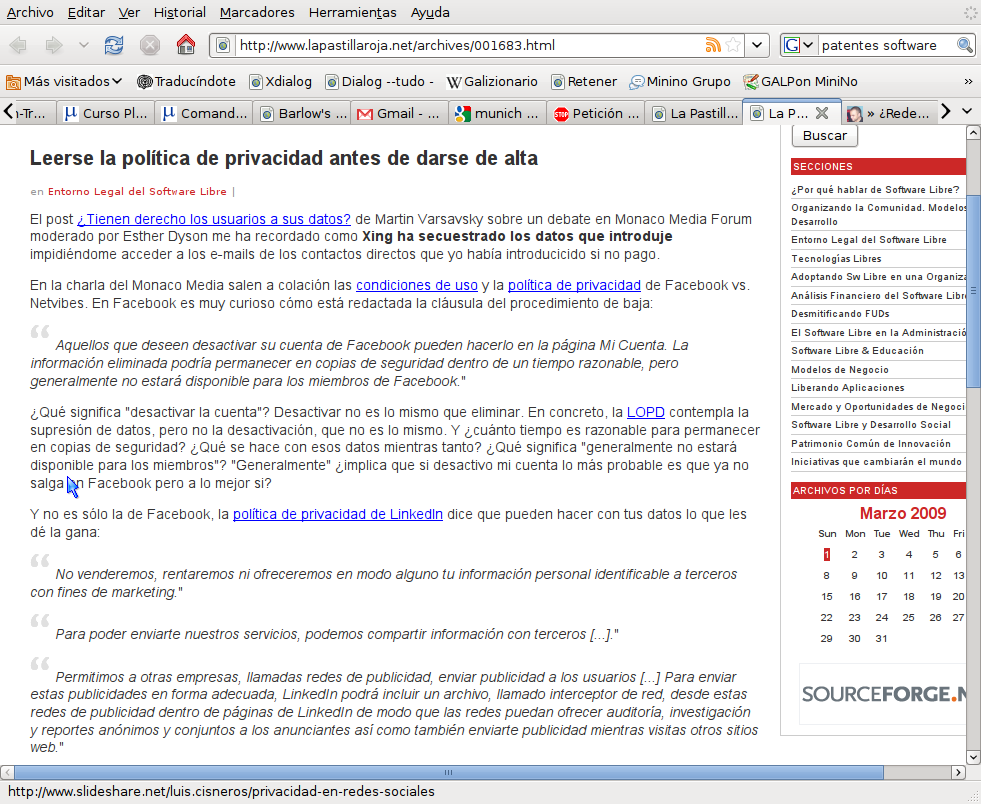The width and height of the screenshot is (981, 804).
Task: Open the Marcadores menu
Action: click(257, 13)
